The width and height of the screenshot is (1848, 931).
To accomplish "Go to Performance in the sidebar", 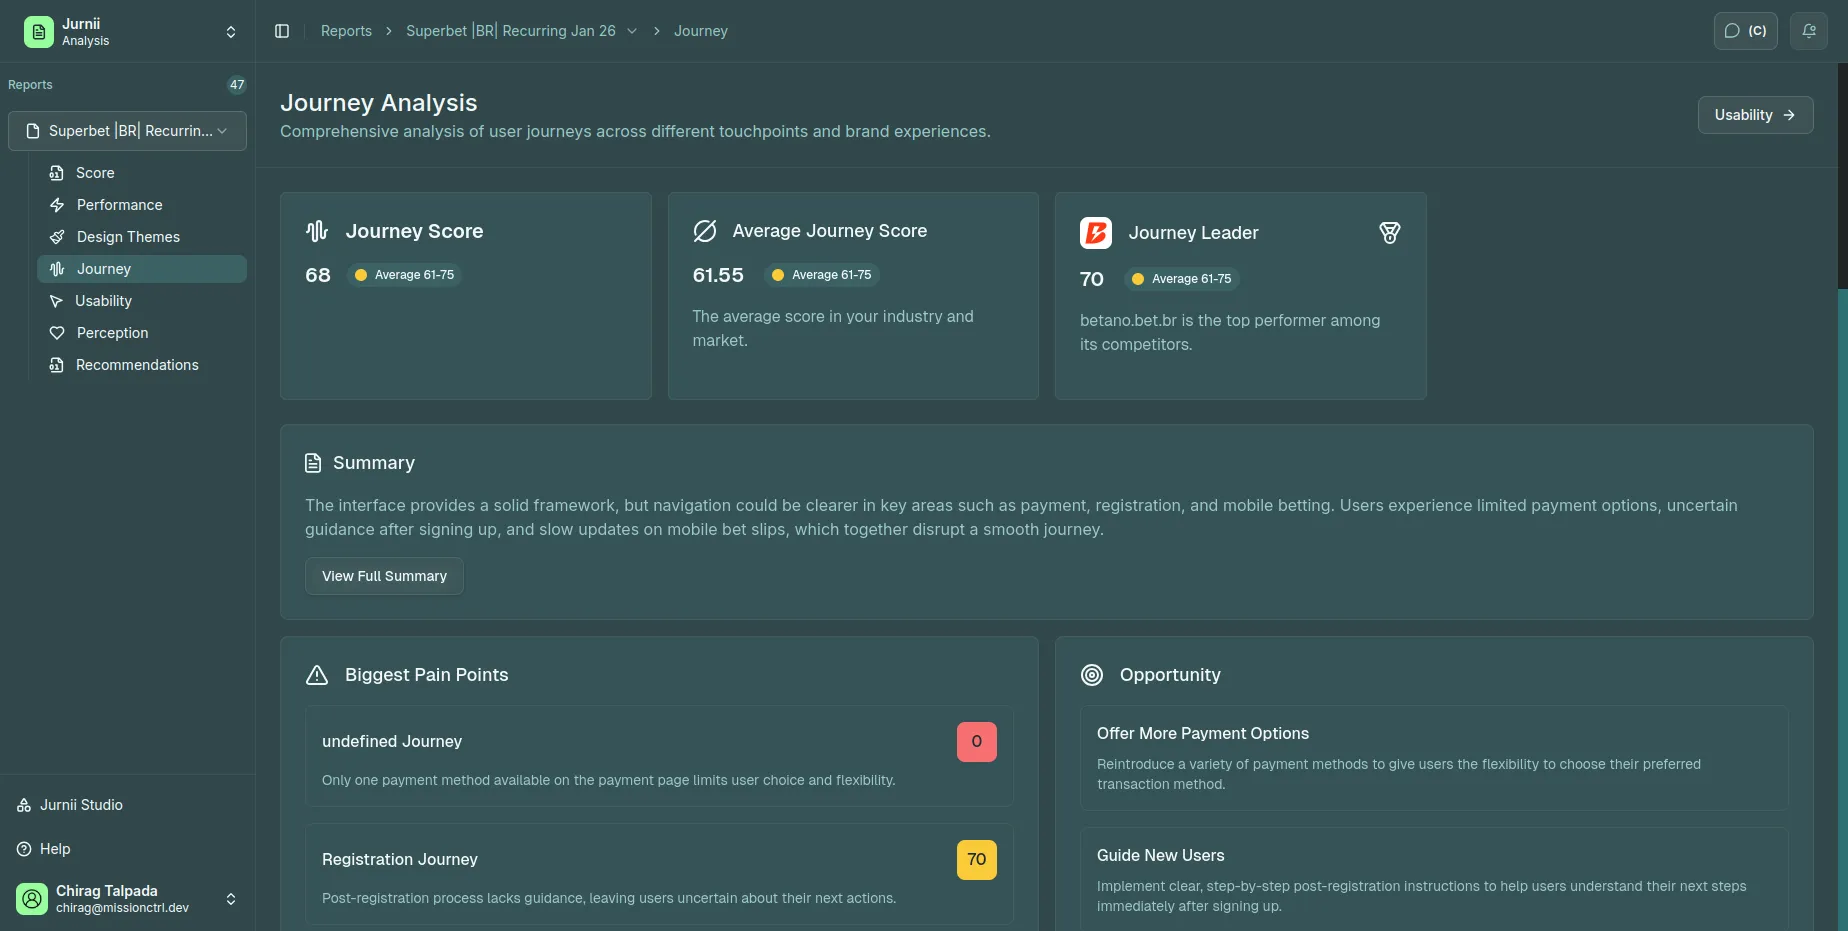I will [x=119, y=205].
